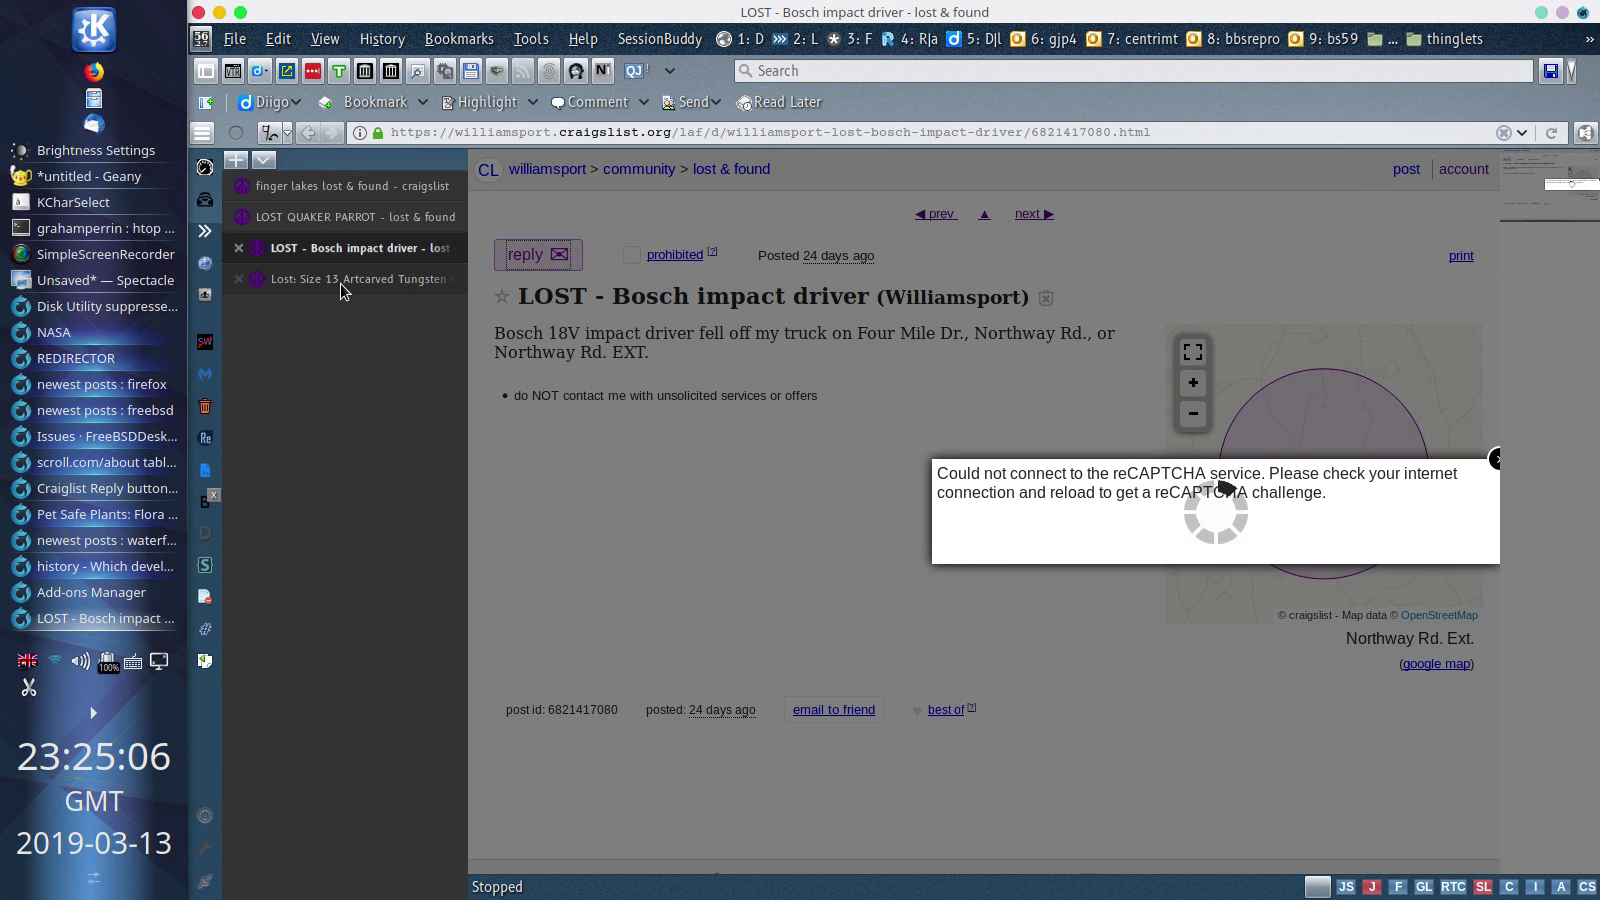Expand the Highlight dropdown arrow

click(532, 102)
